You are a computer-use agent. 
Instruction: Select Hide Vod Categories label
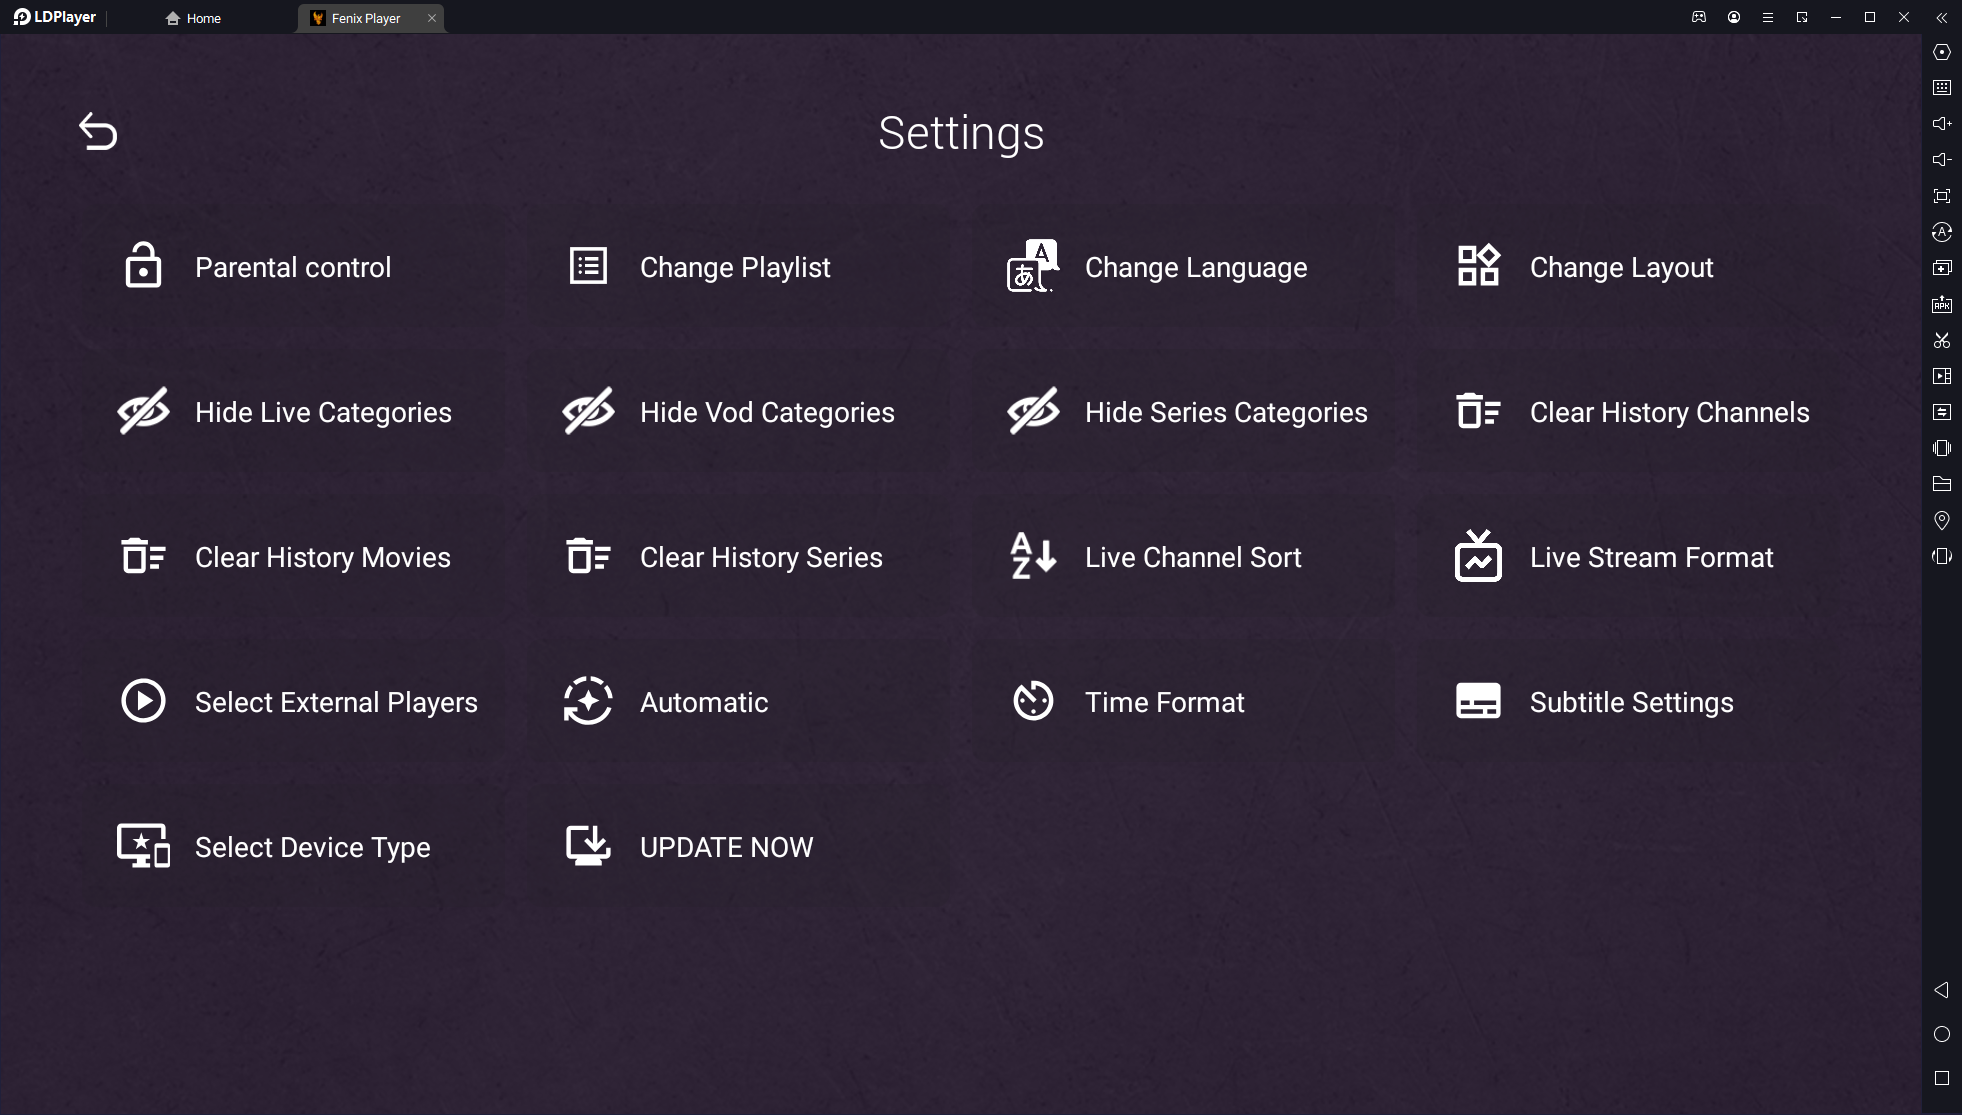point(767,412)
